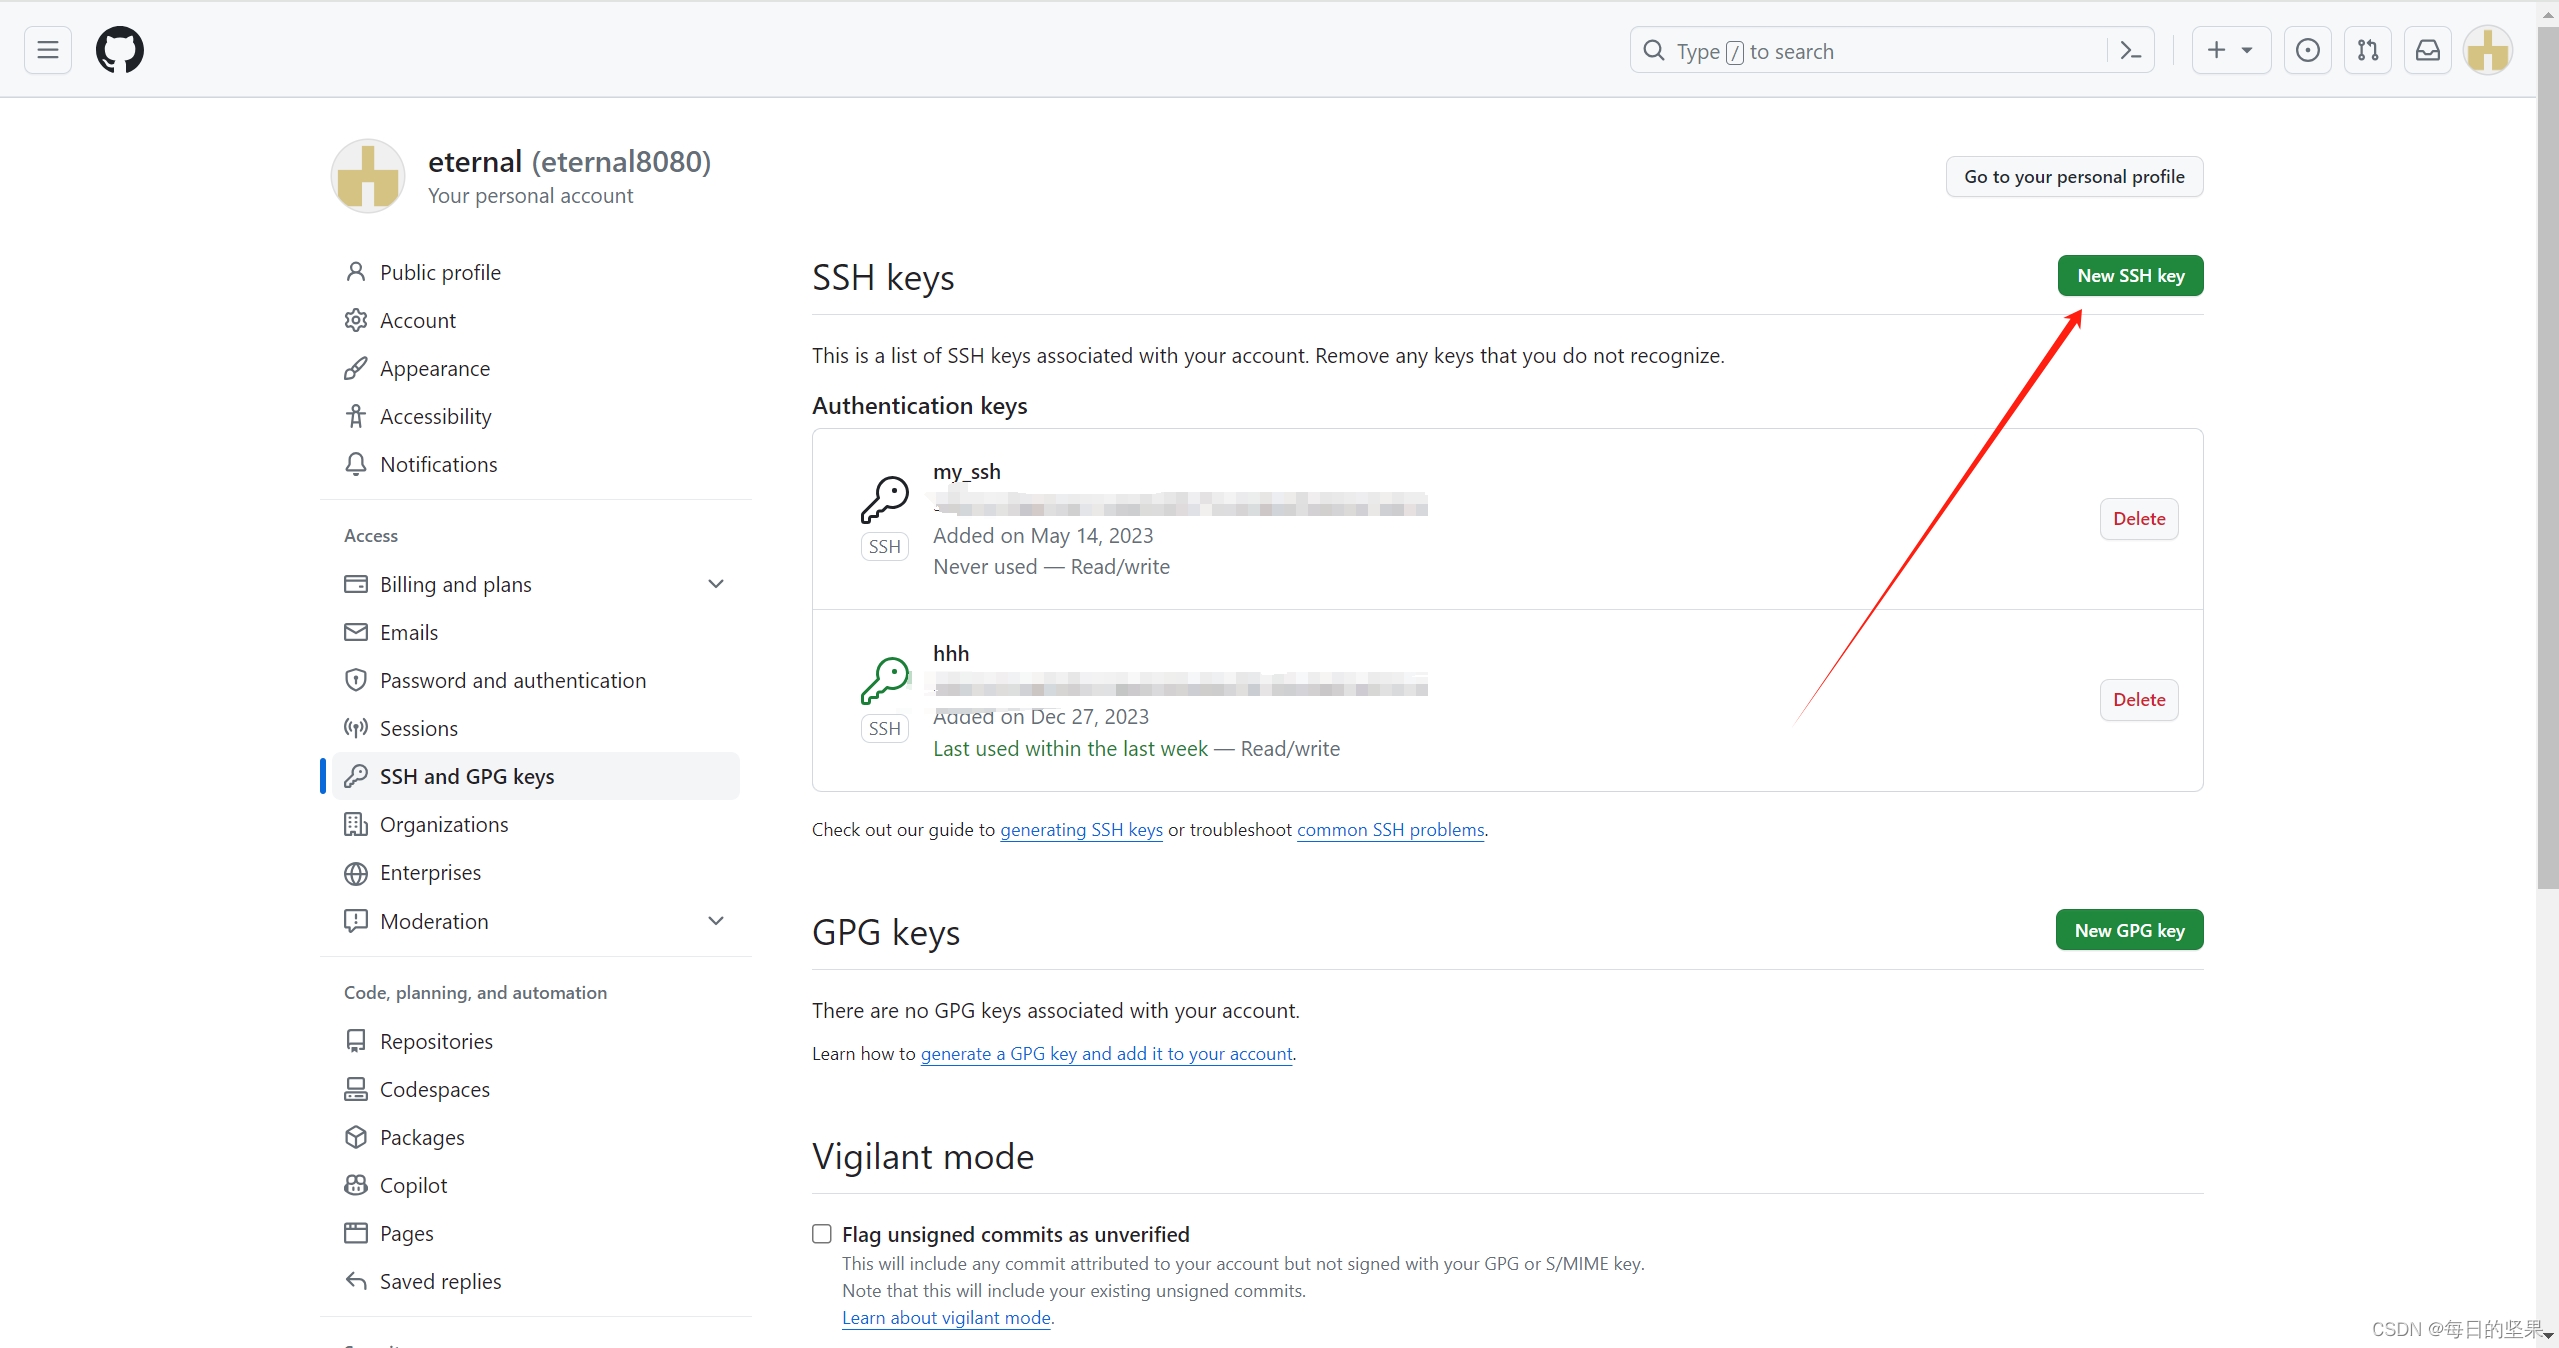Open the command palette icon
The width and height of the screenshot is (2559, 1348).
[x=2130, y=51]
